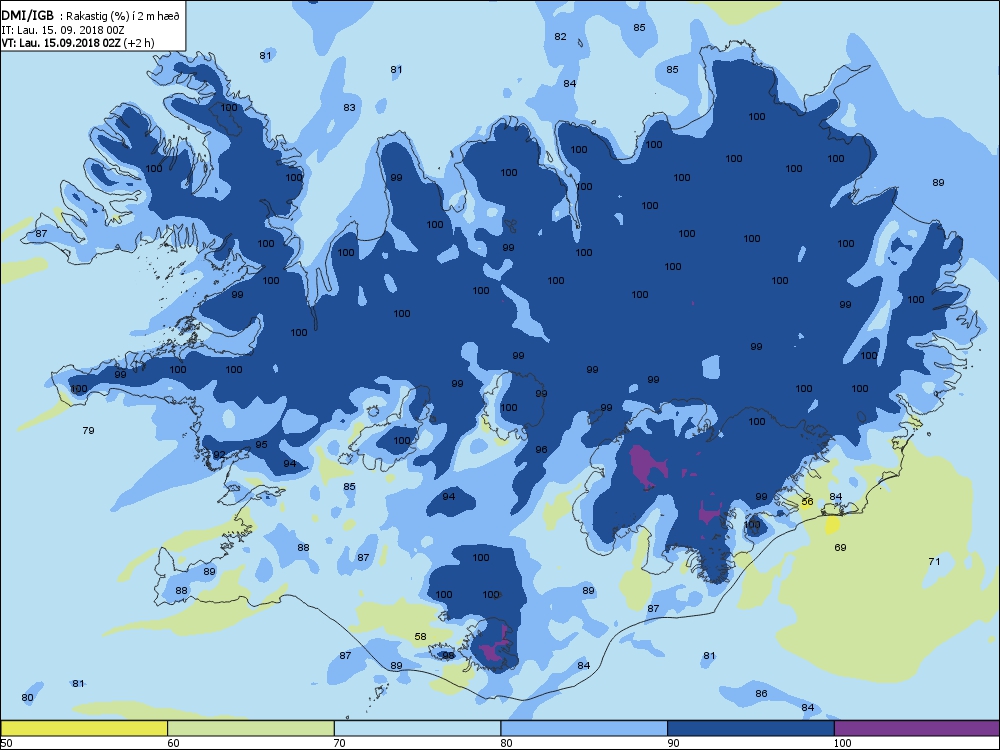Screen dimensions: 1000x750
Task: Click the humidity value '95' on the map
Action: (x=261, y=445)
